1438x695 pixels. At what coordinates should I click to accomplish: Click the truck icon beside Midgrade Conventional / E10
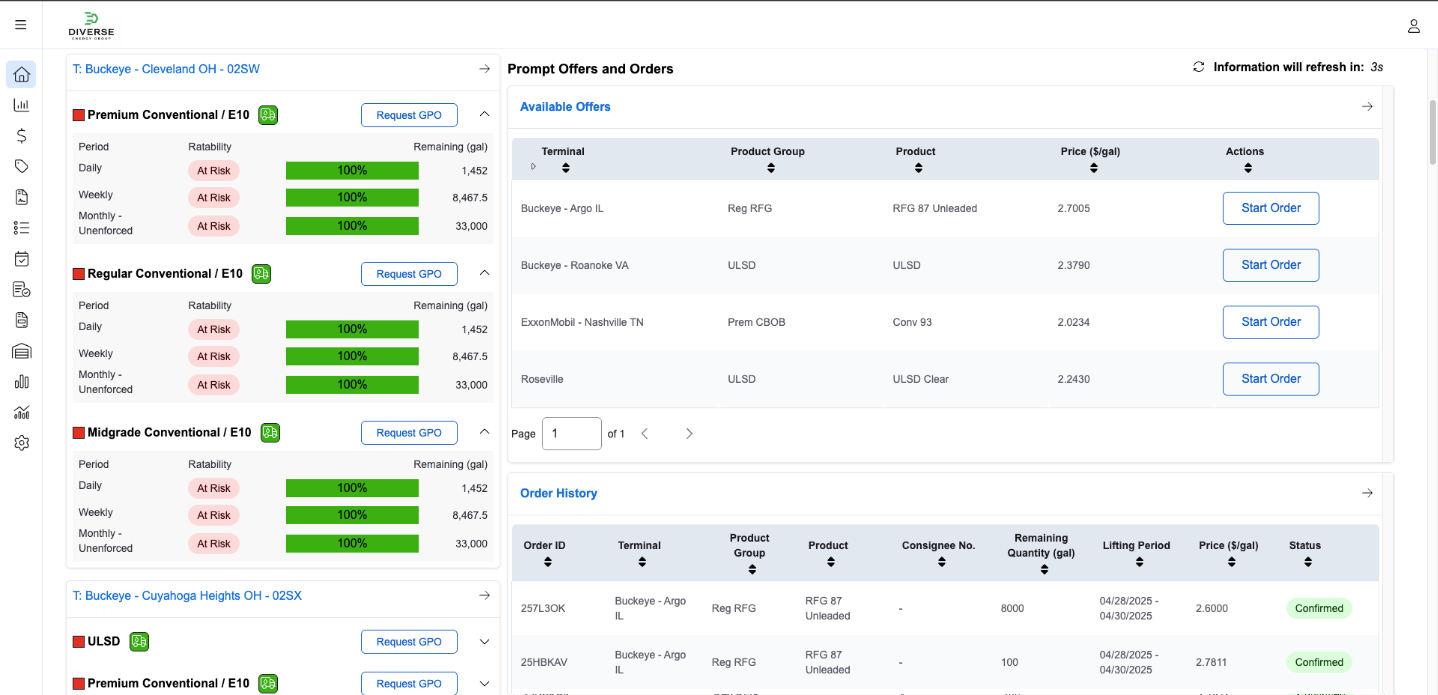click(x=270, y=432)
